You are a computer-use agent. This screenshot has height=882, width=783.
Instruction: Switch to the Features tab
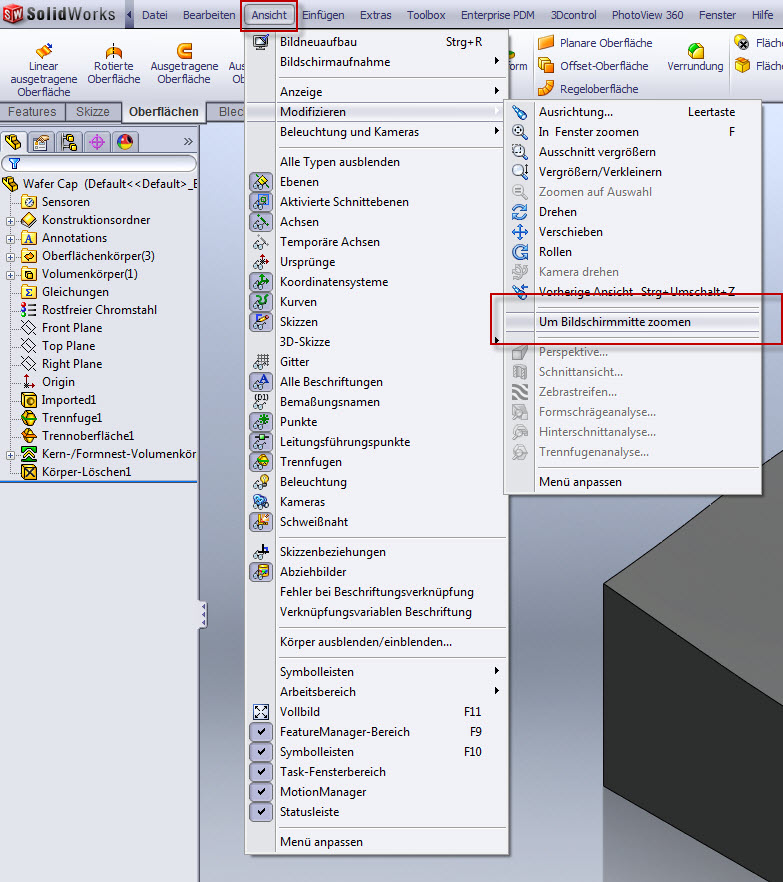pyautogui.click(x=32, y=112)
